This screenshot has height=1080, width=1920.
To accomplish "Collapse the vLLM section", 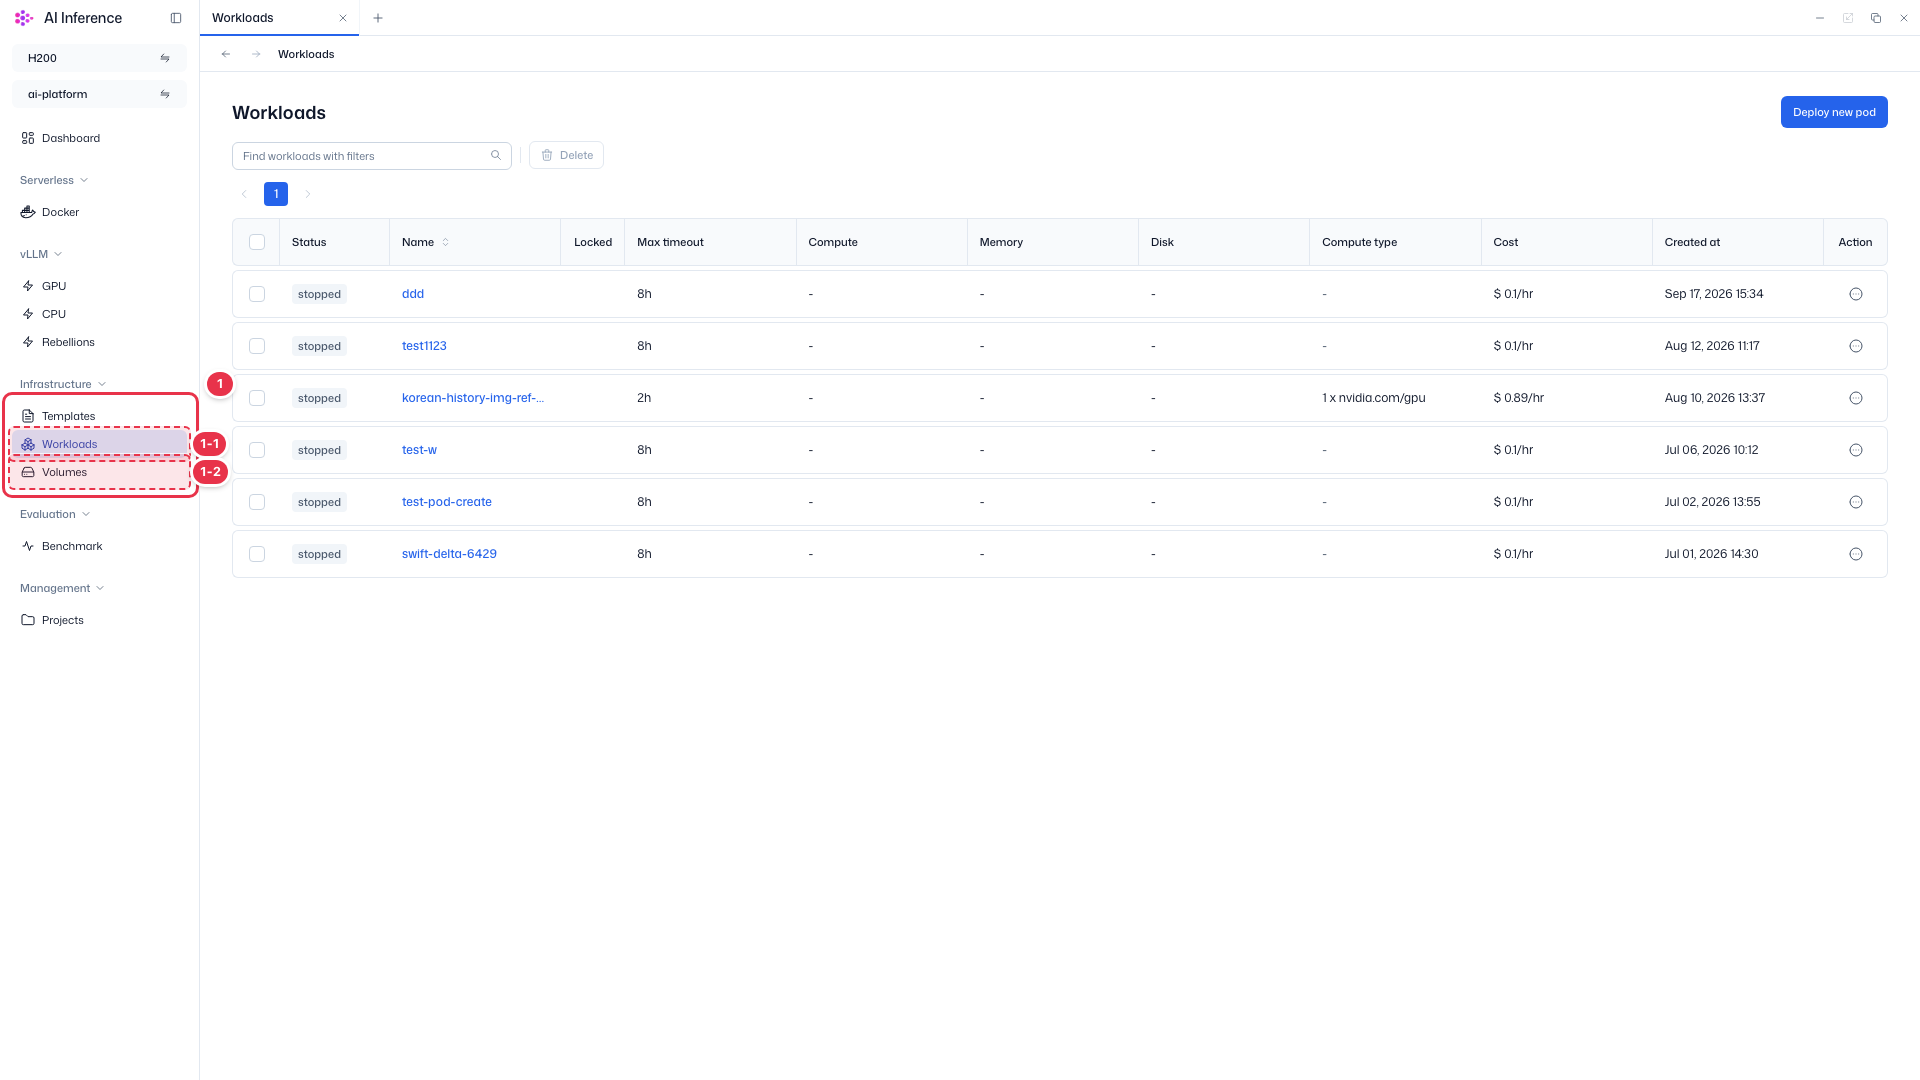I will point(41,254).
